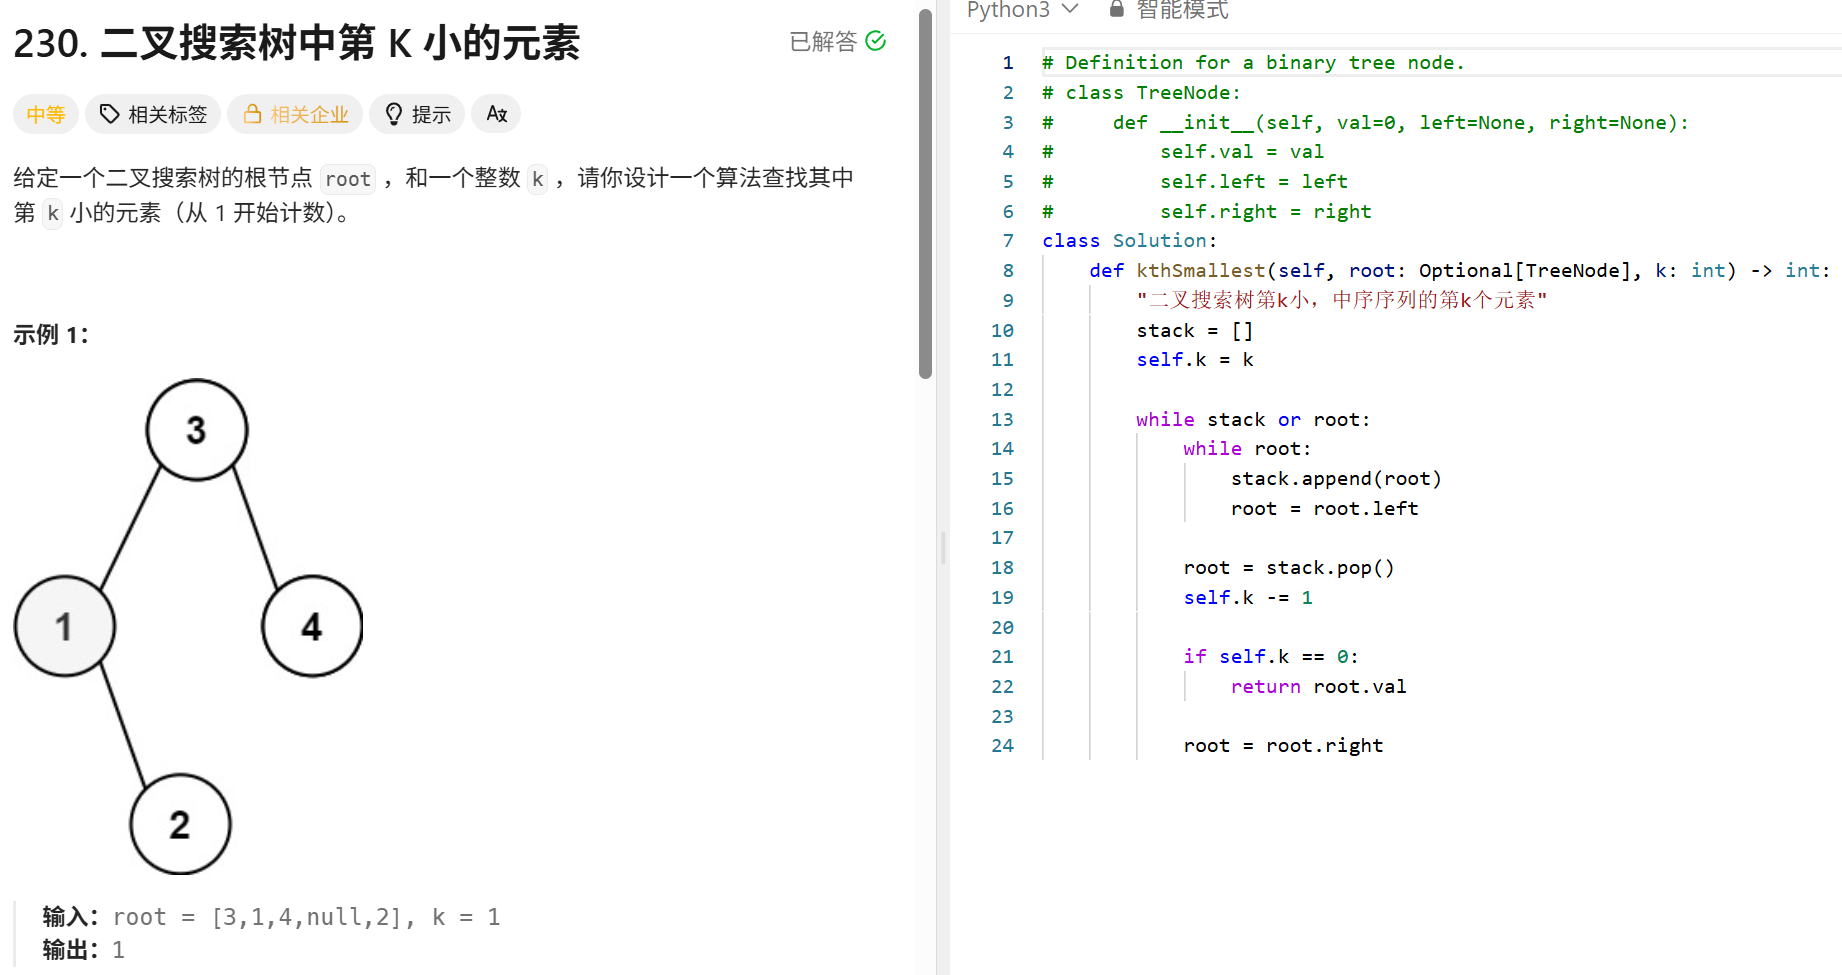Click line number 13 in the editor
The image size is (1842, 975).
[1002, 419]
